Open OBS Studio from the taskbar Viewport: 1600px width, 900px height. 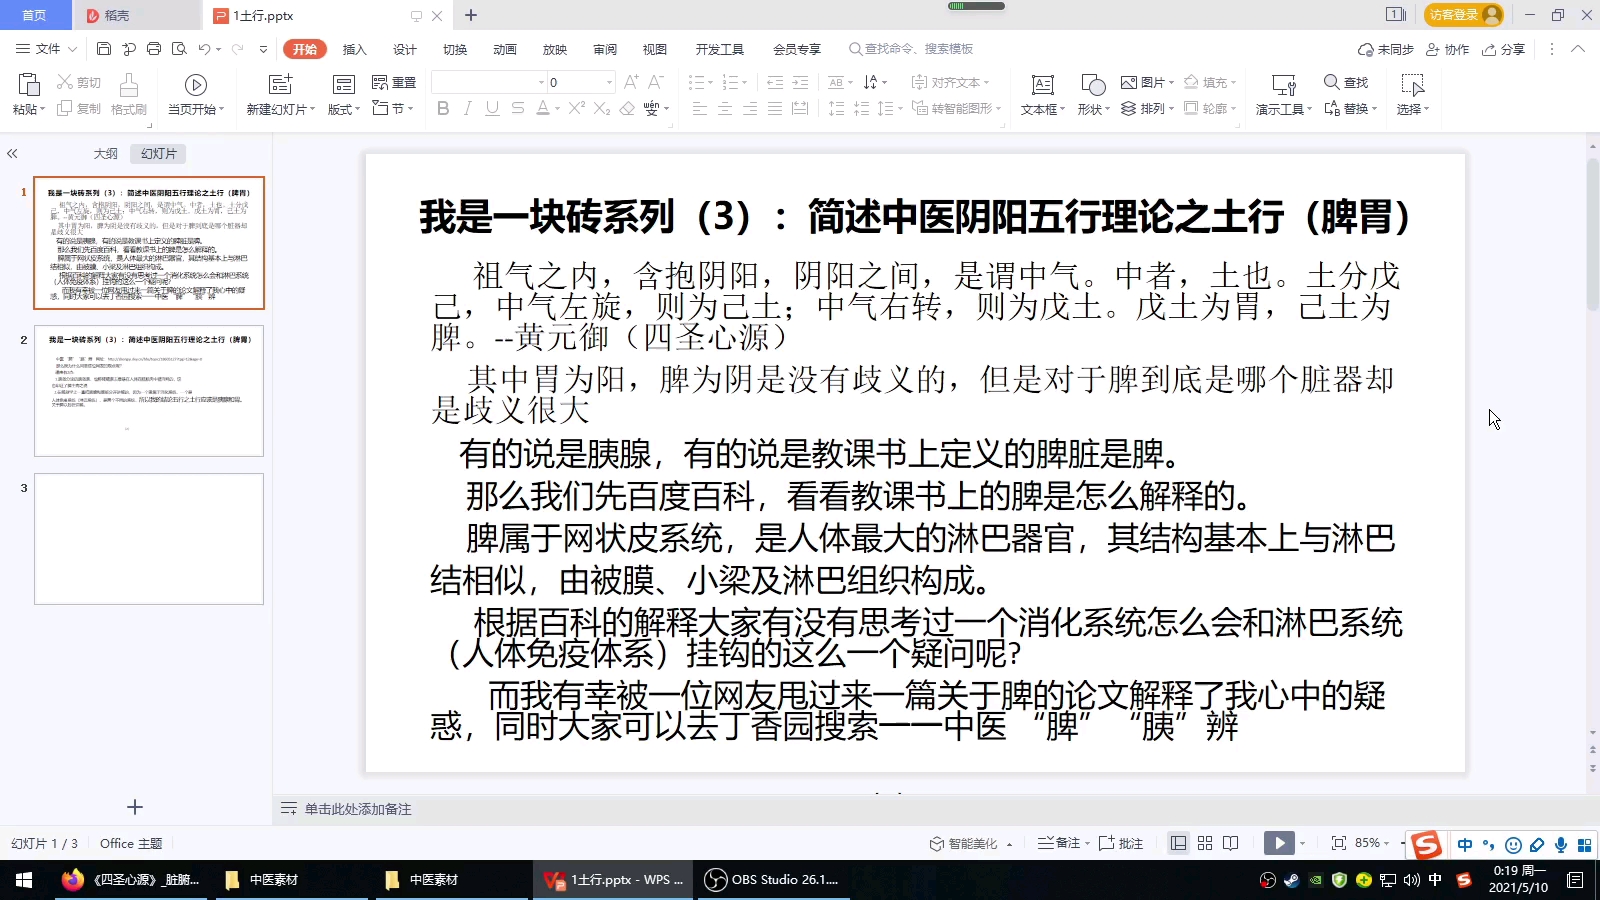tap(771, 880)
